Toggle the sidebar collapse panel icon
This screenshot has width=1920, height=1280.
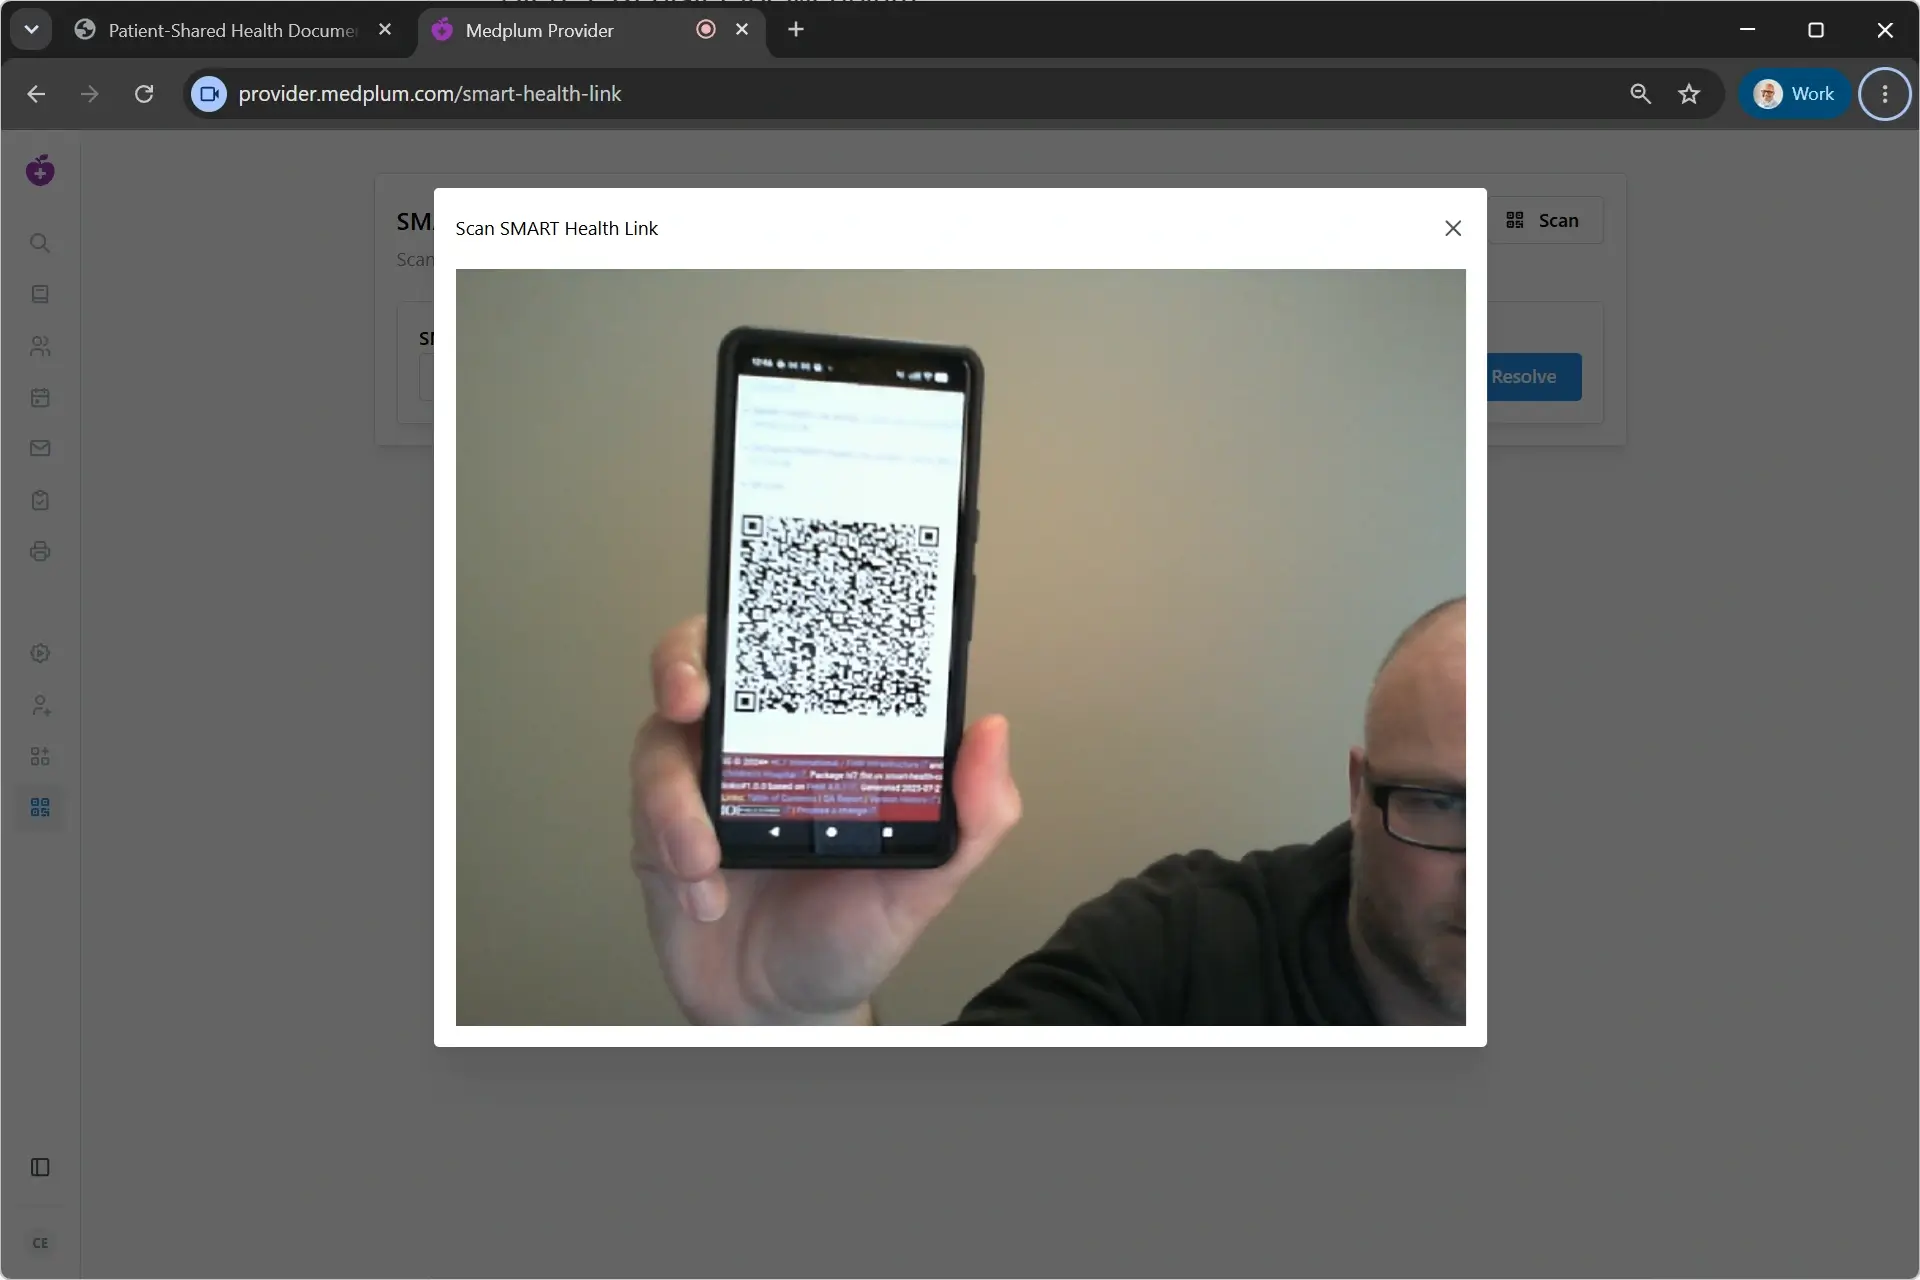(x=40, y=1167)
